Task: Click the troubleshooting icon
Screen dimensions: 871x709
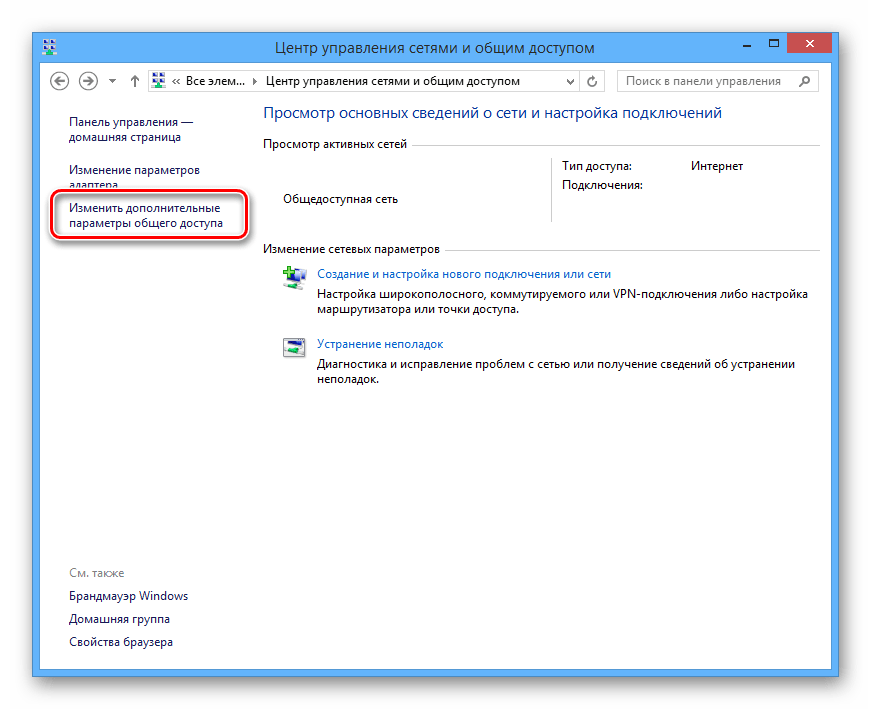Action: point(294,348)
